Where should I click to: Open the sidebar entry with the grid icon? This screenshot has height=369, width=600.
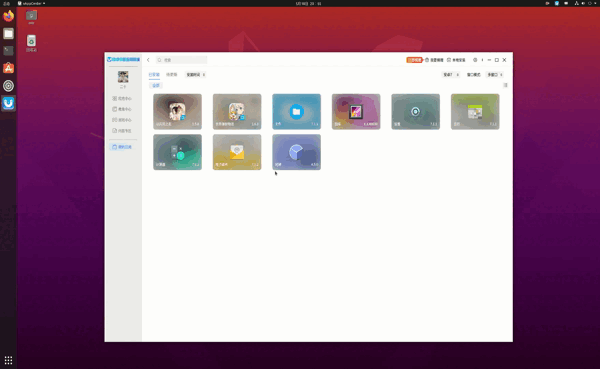point(122,98)
